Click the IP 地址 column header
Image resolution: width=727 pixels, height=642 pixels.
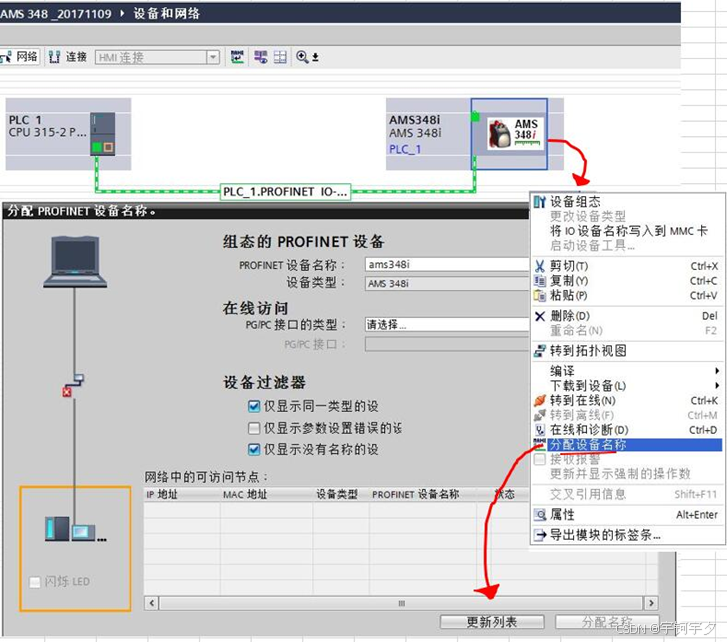pyautogui.click(x=182, y=495)
